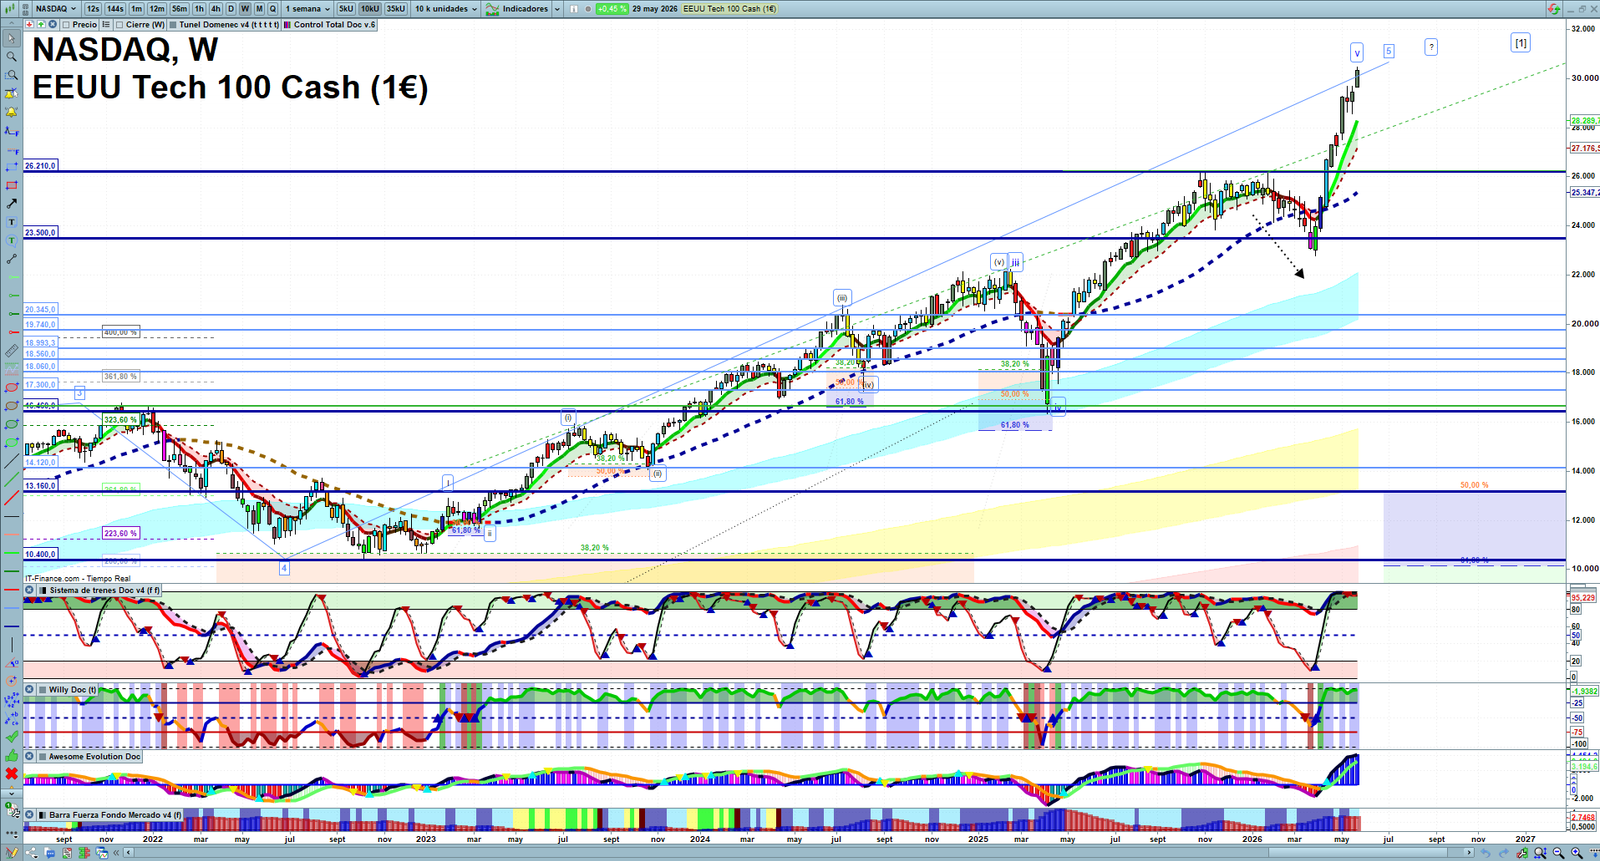
Task: Toggle the Precio checkbox
Action: pyautogui.click(x=66, y=24)
